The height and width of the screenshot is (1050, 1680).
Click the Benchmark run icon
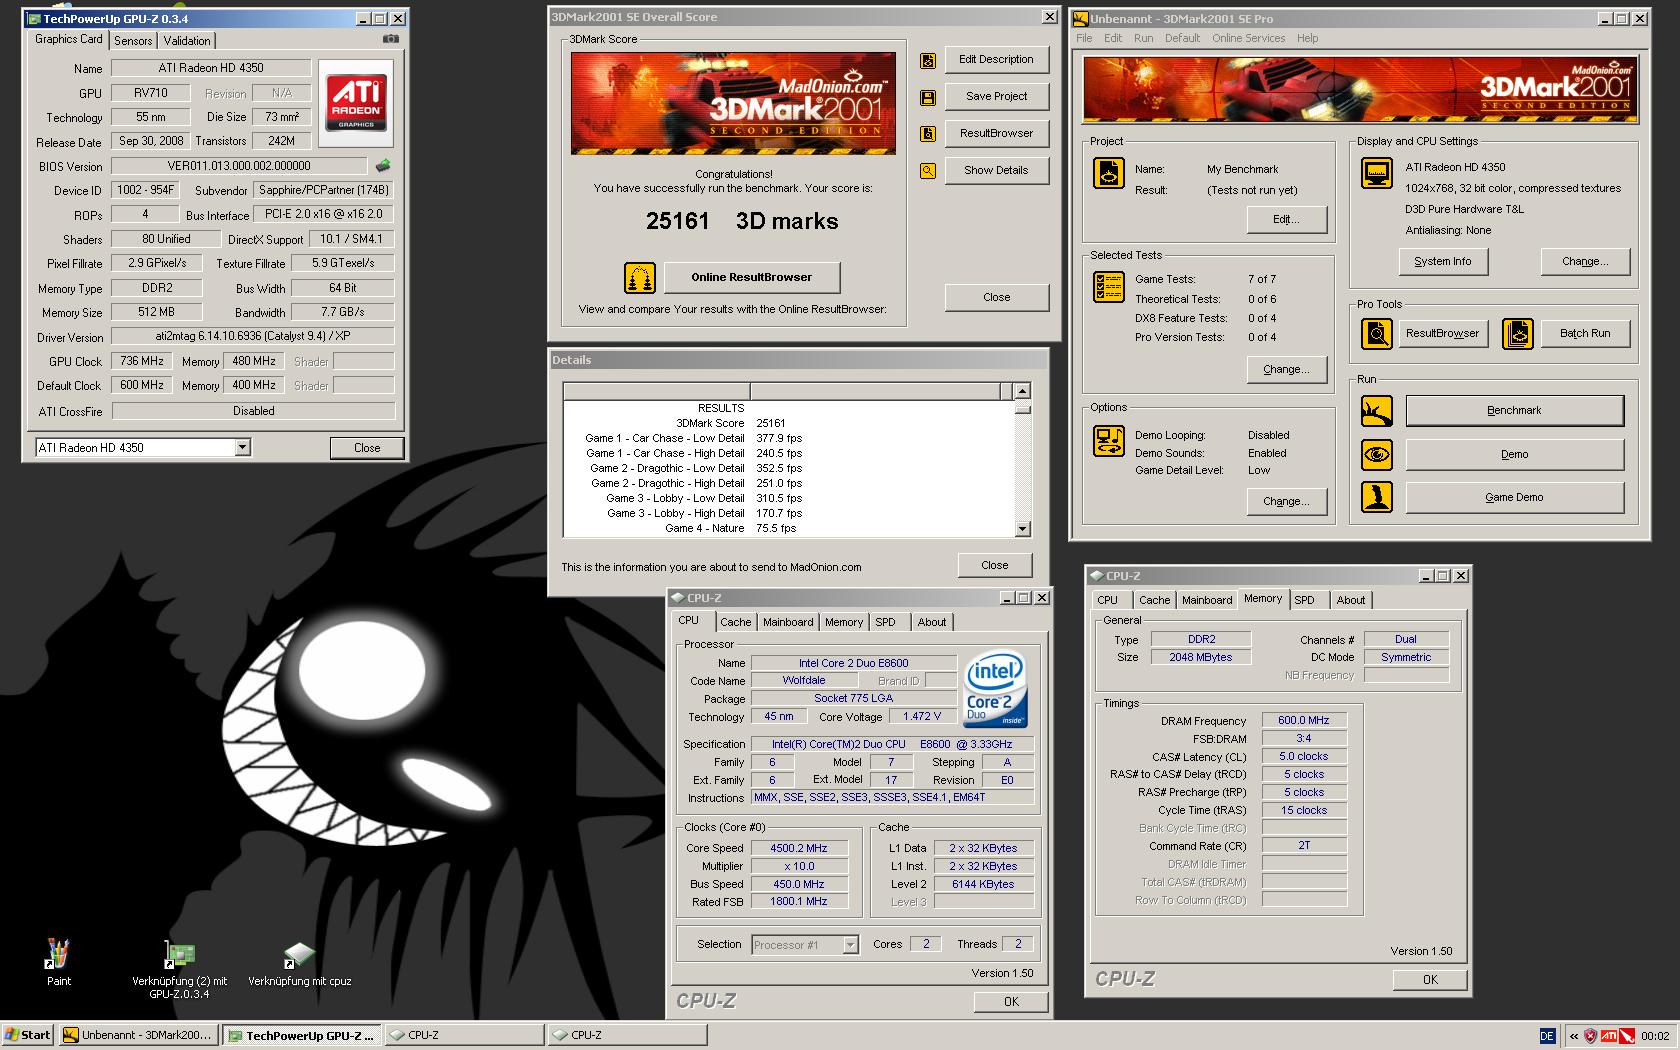point(1377,410)
